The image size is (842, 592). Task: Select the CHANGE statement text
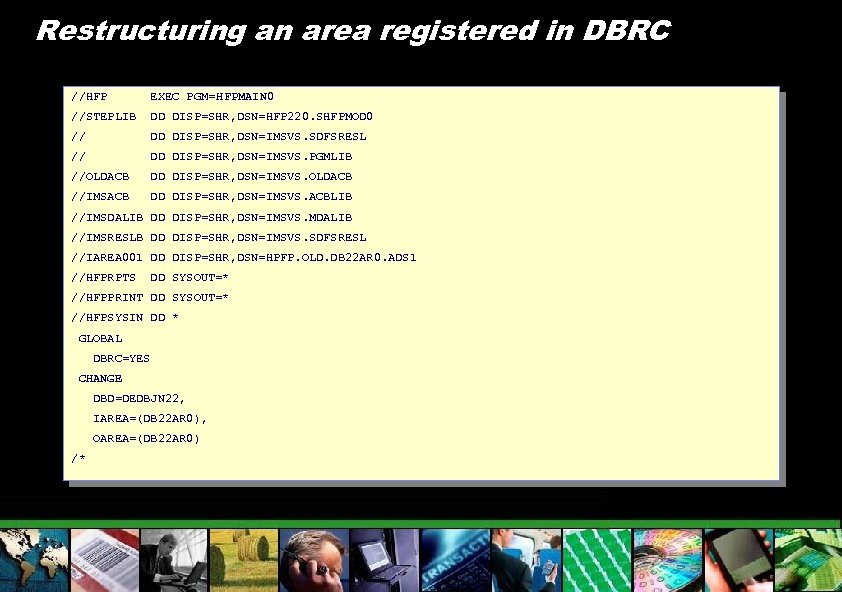click(x=100, y=378)
